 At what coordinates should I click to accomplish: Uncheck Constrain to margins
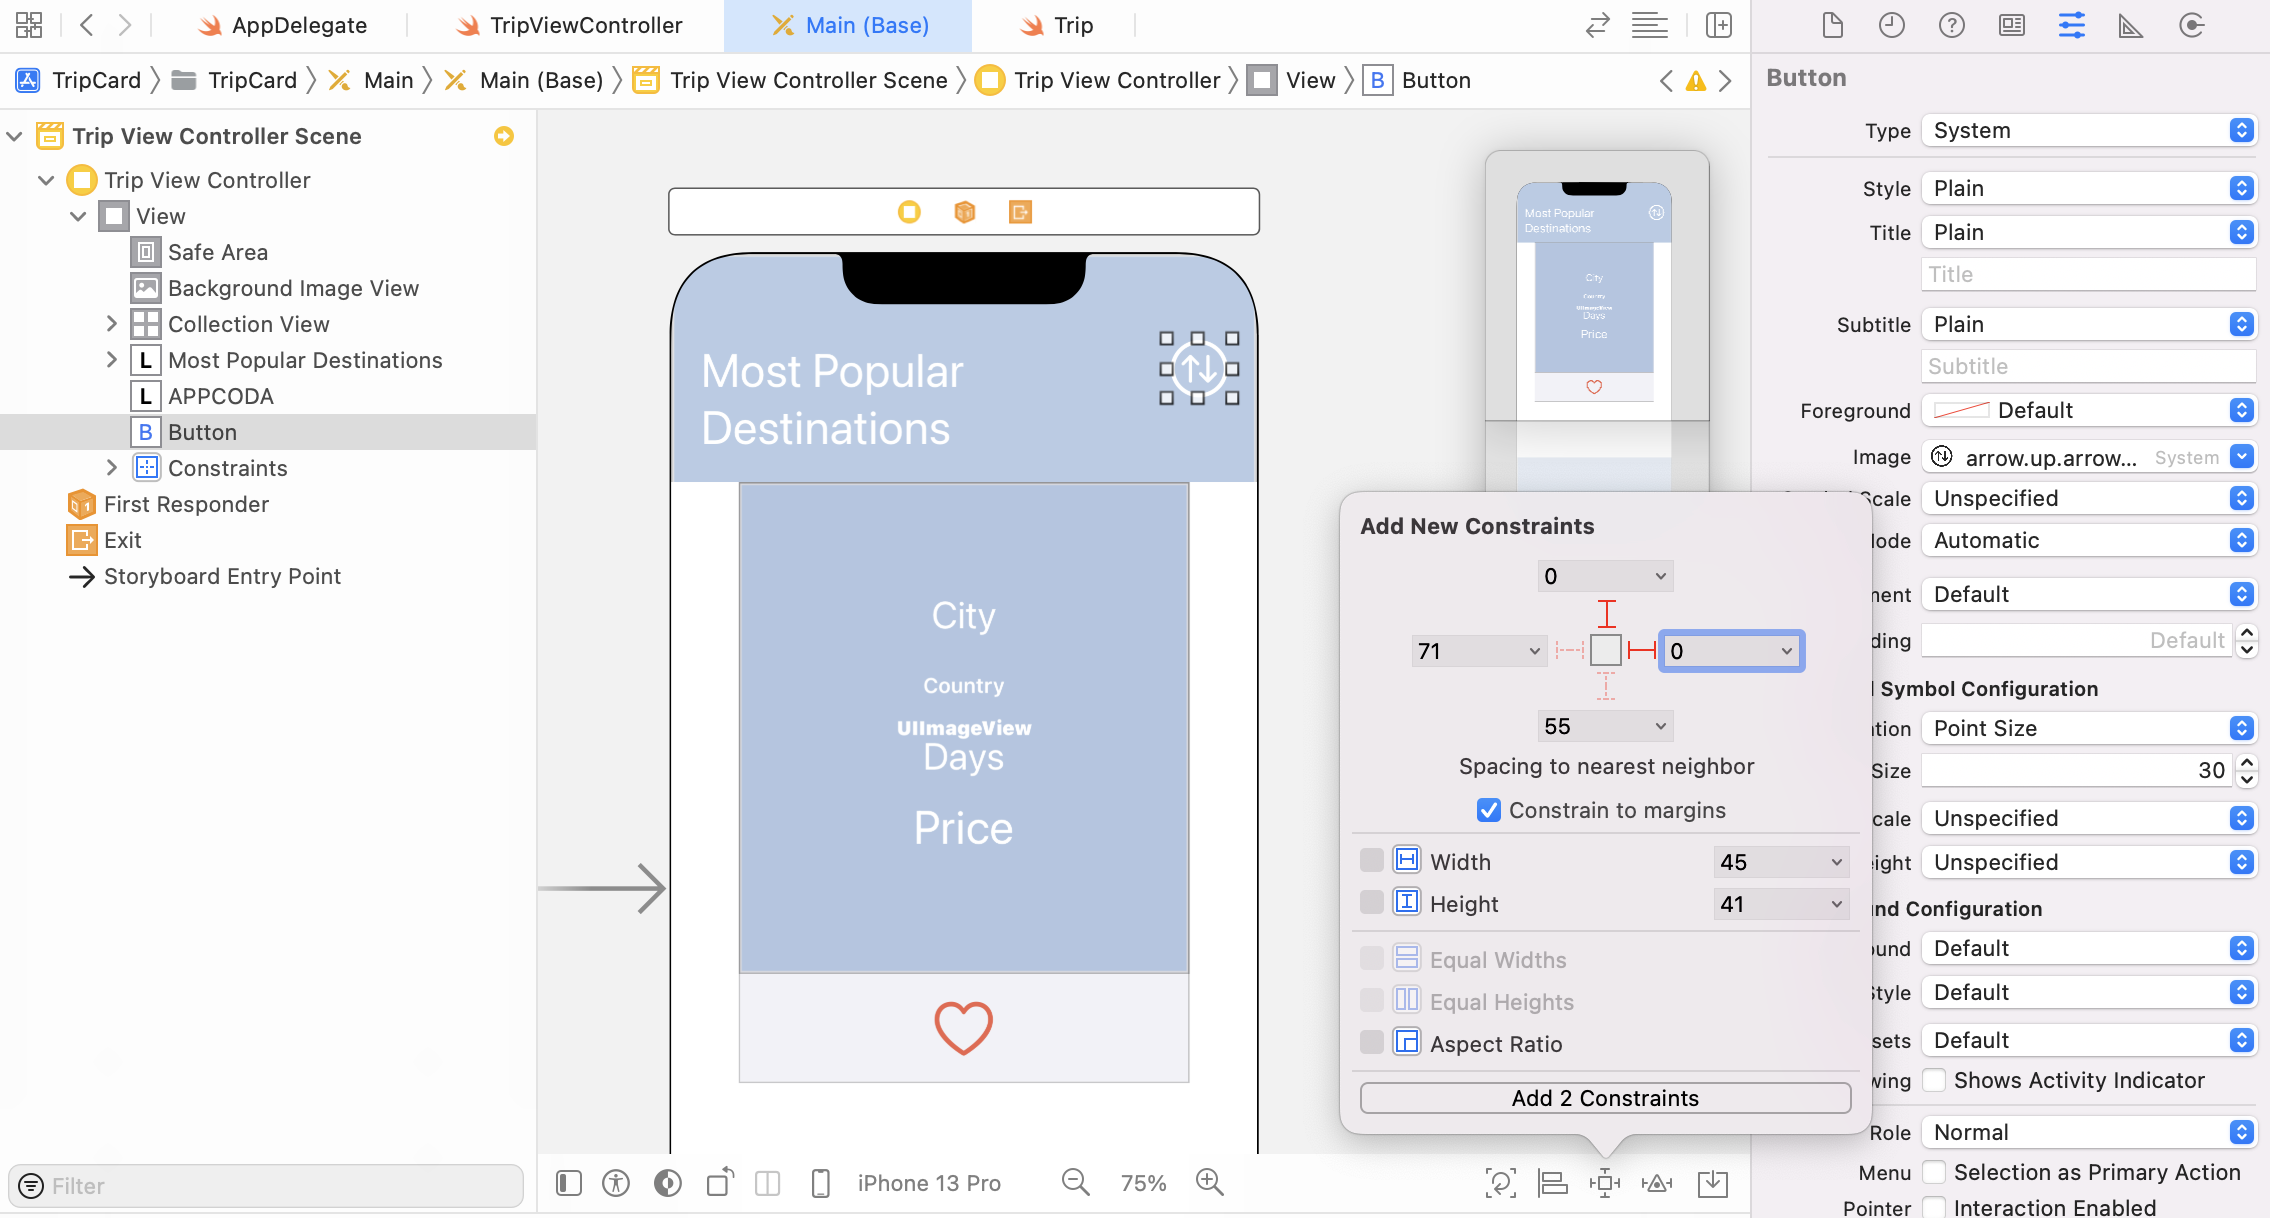[1489, 810]
